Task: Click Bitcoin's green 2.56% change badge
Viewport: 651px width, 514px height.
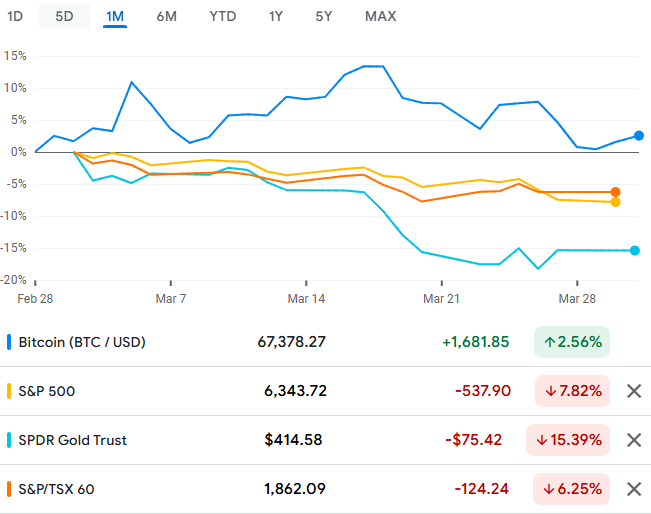Action: pyautogui.click(x=571, y=342)
